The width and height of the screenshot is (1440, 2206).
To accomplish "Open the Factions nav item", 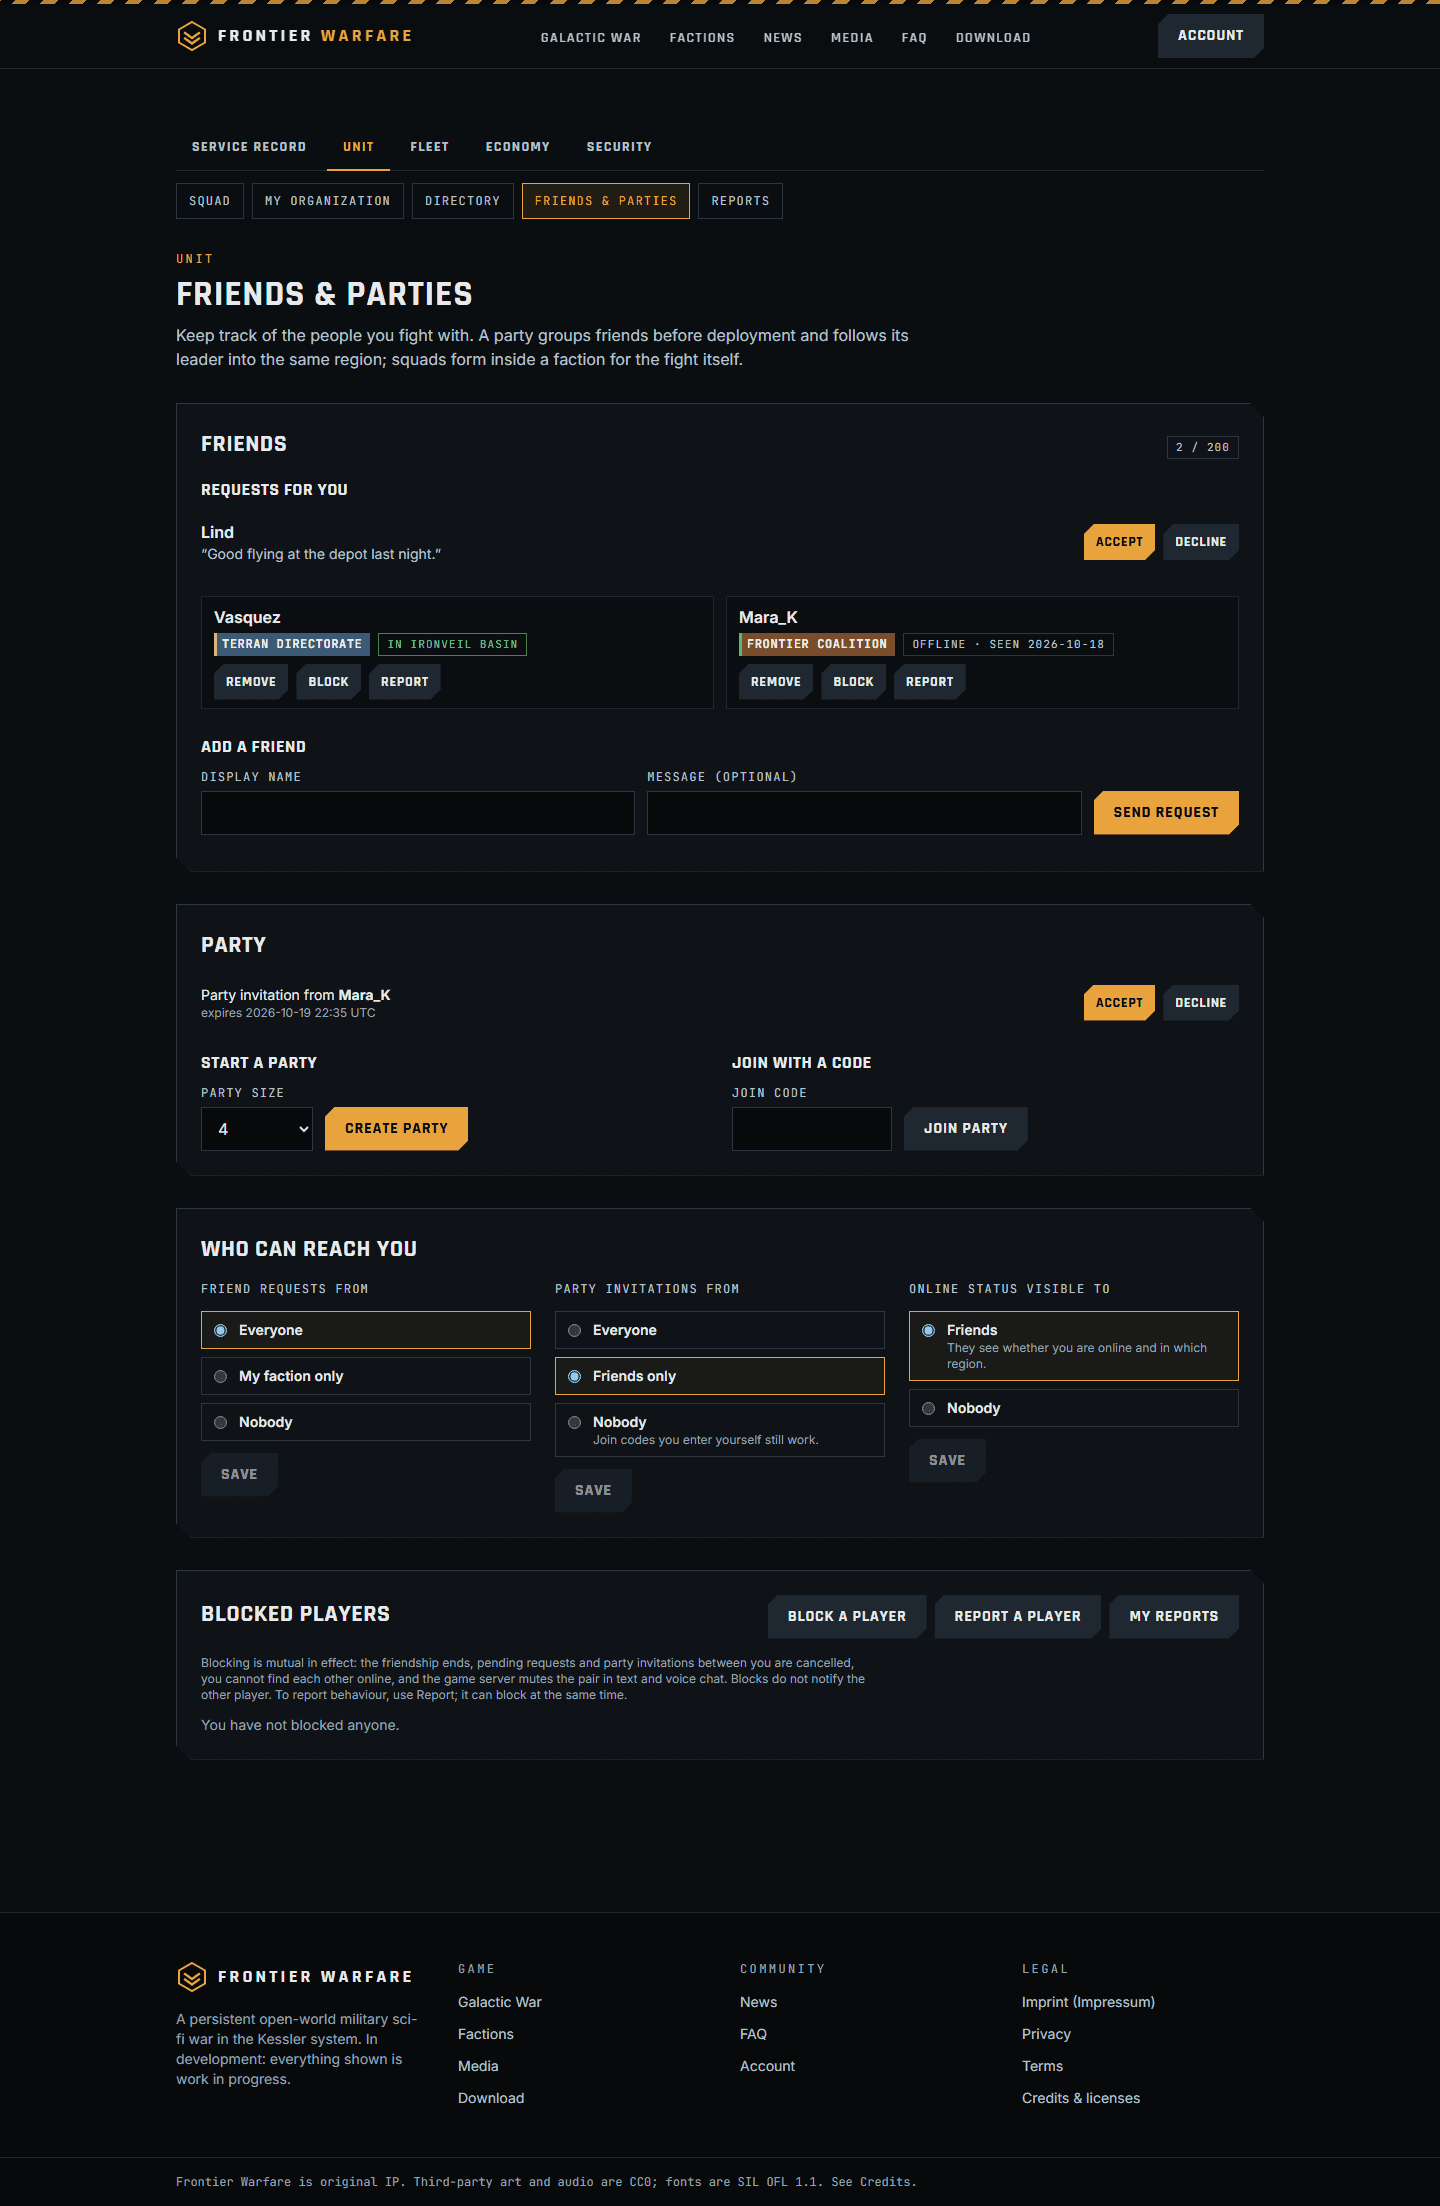I will point(702,38).
